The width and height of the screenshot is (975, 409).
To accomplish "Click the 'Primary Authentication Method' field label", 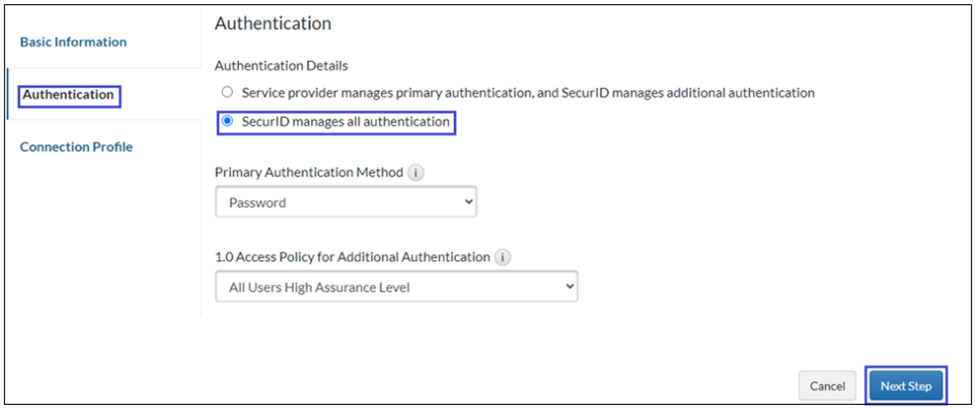I will click(x=308, y=172).
